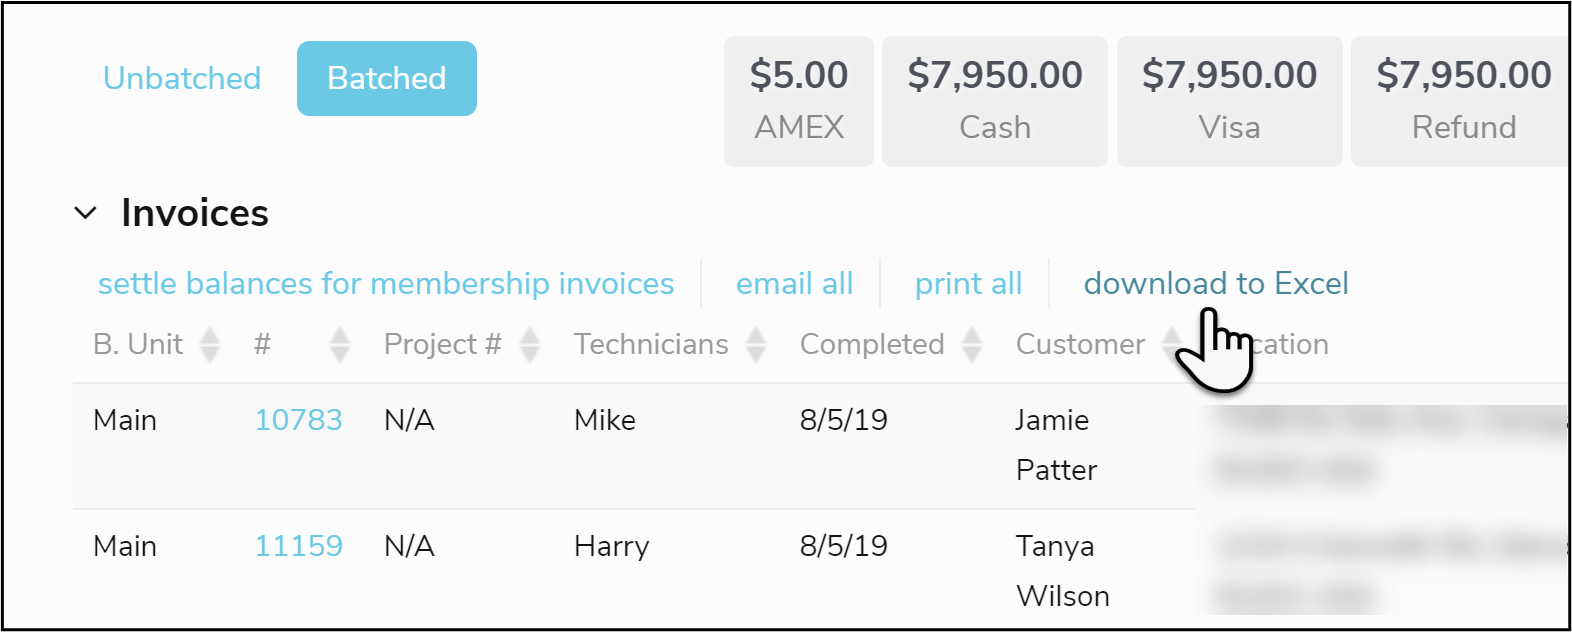Click Jamie Patter customer cell
This screenshot has height=632, width=1572.
[1056, 444]
